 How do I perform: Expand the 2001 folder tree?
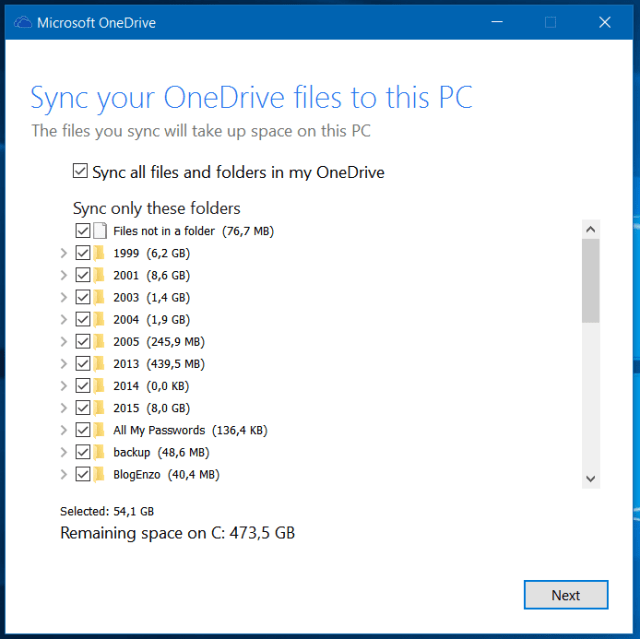point(64,275)
